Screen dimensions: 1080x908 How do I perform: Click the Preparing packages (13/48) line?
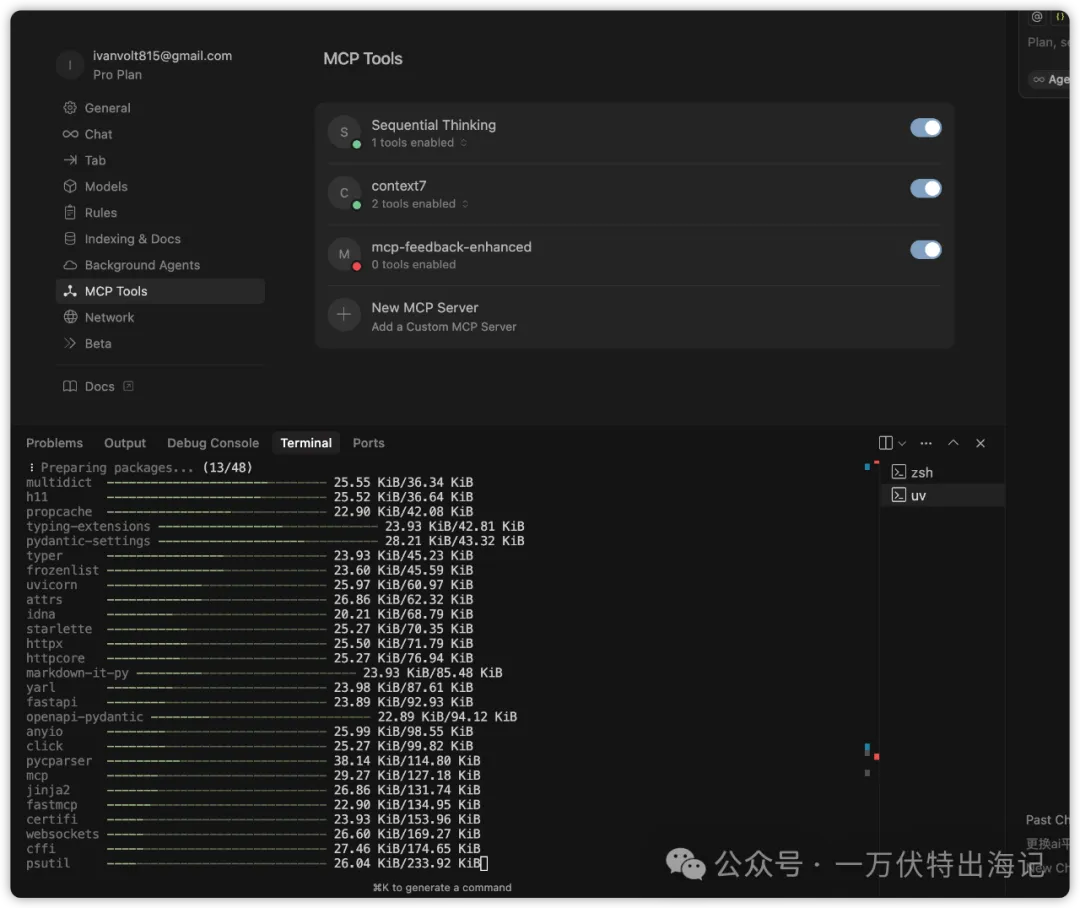pyautogui.click(x=140, y=467)
